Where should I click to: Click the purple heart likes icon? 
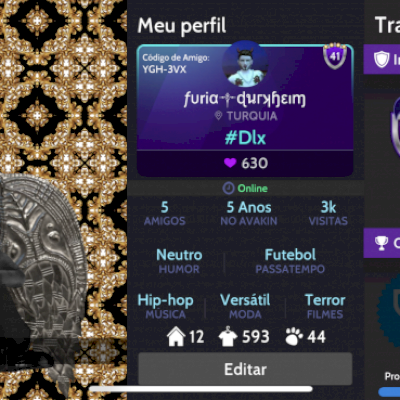(230, 163)
